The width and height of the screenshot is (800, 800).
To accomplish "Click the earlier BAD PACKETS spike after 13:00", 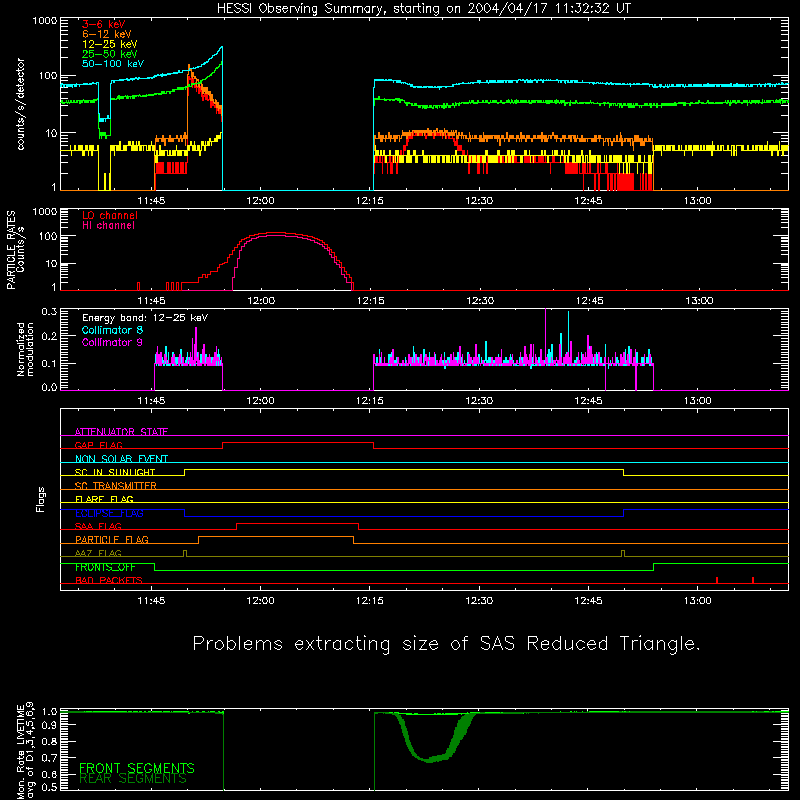I will click(717, 580).
